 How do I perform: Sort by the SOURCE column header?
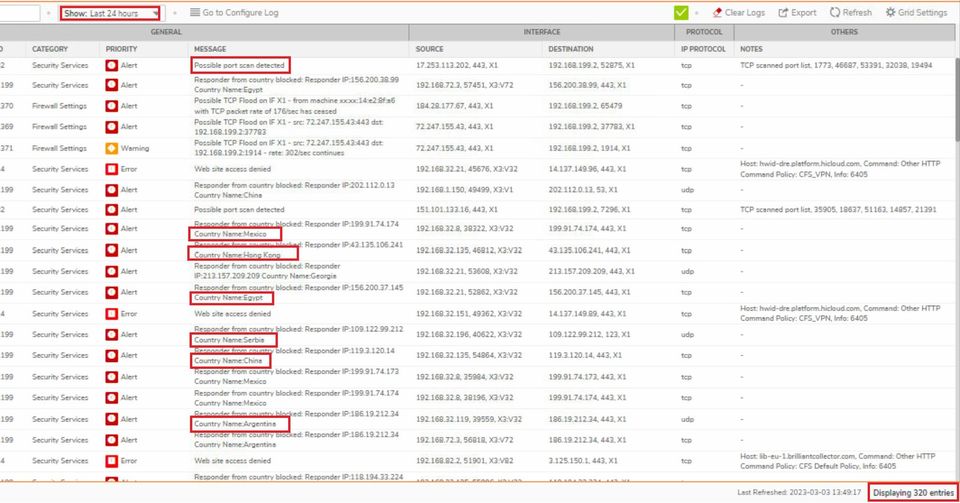(429, 49)
